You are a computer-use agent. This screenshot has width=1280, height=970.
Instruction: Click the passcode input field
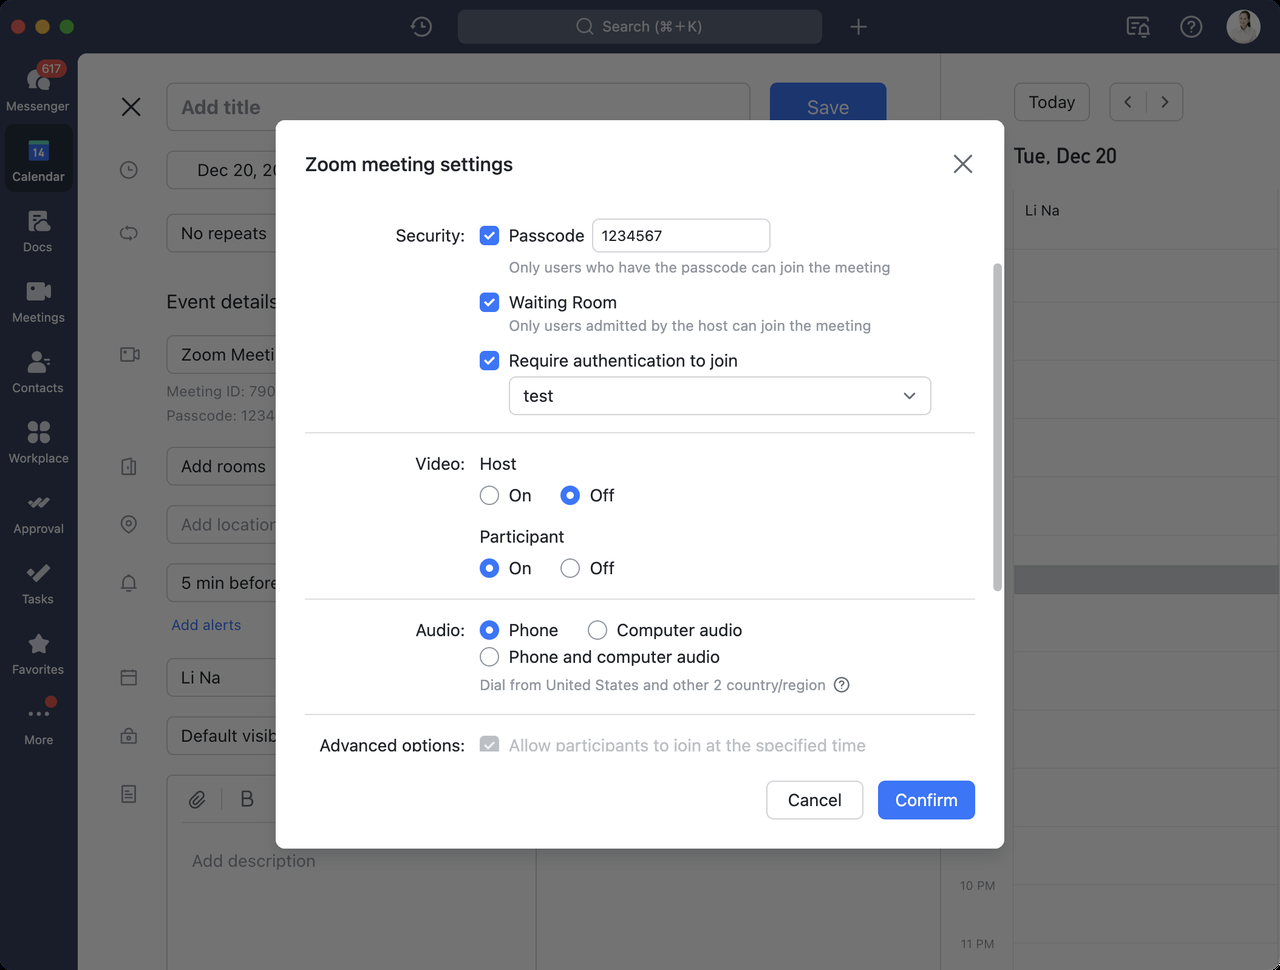pyautogui.click(x=681, y=236)
